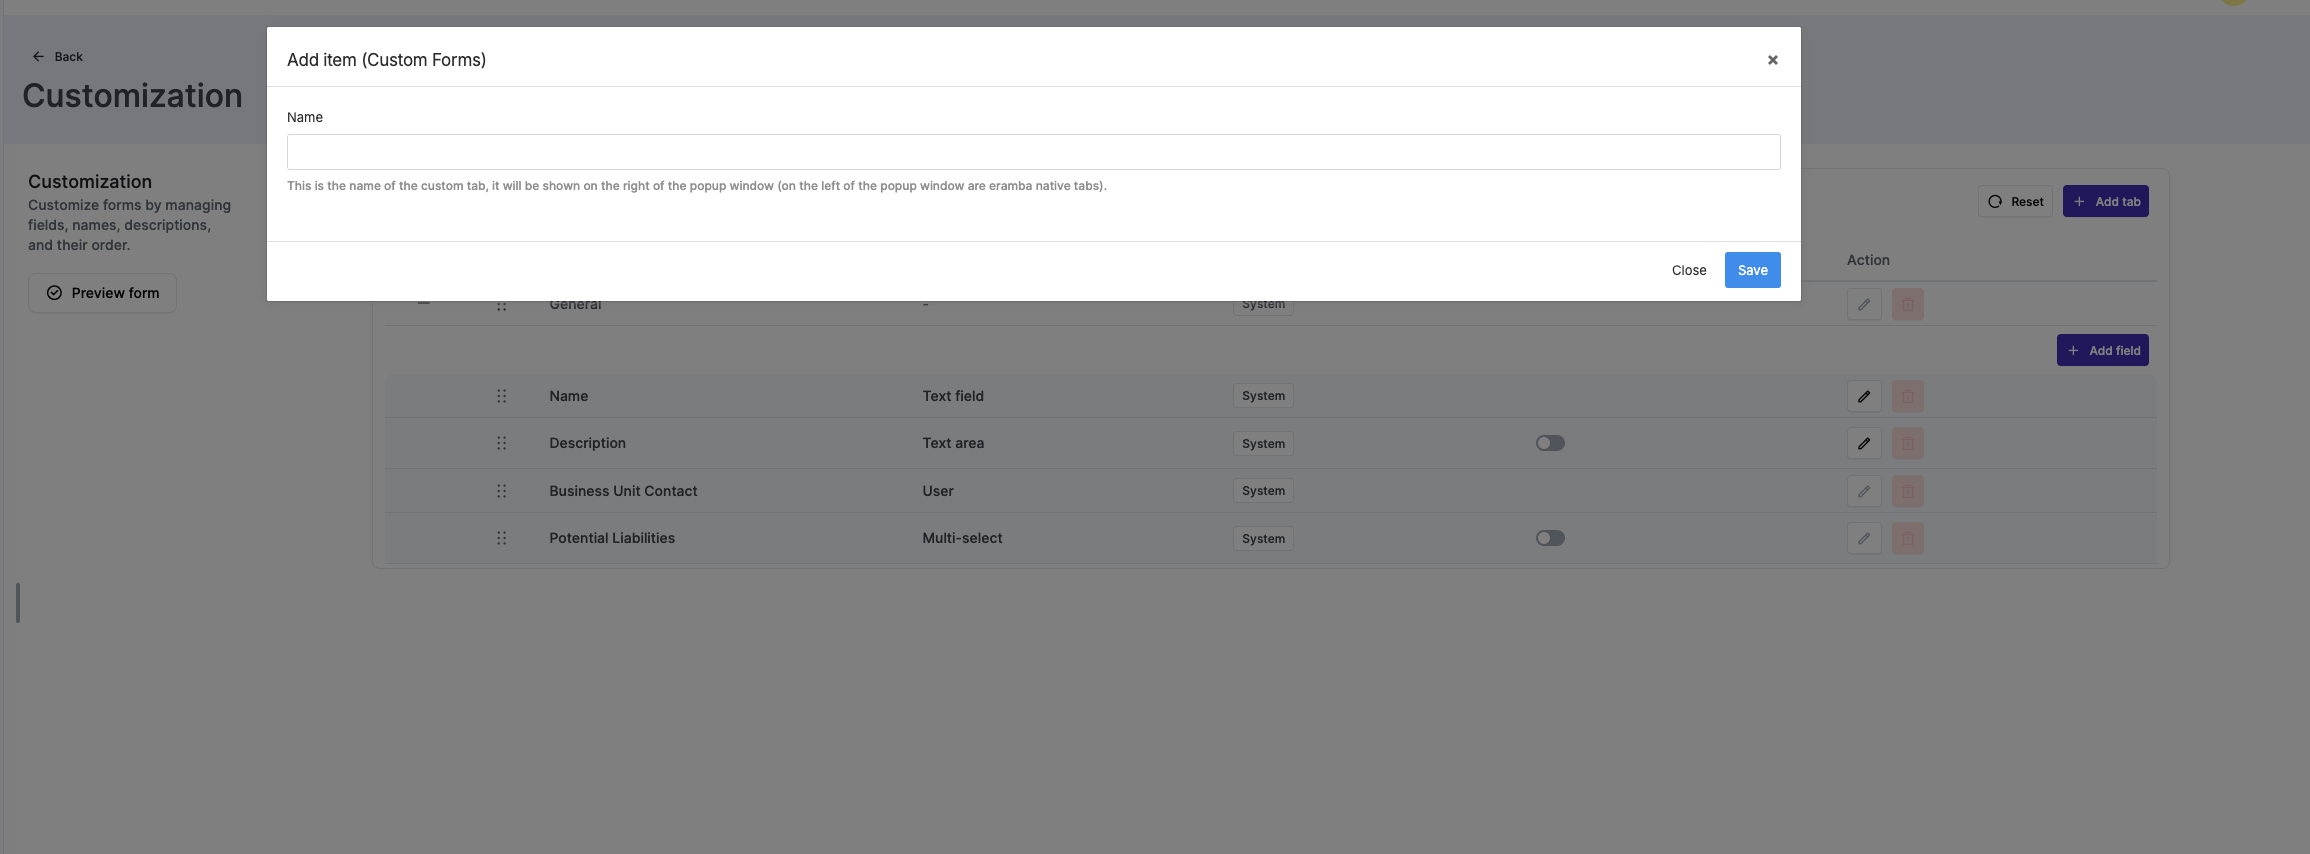
Task: Save the new custom tab
Action: [1752, 270]
